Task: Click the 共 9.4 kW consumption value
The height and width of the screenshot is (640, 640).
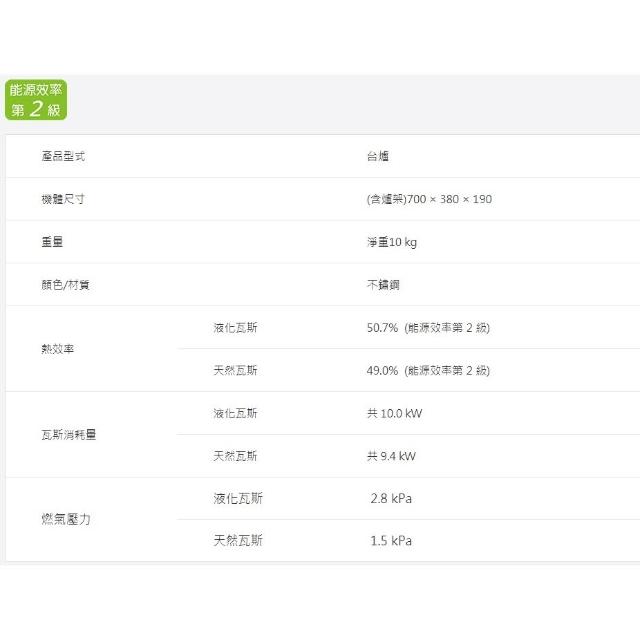Action: [x=391, y=456]
